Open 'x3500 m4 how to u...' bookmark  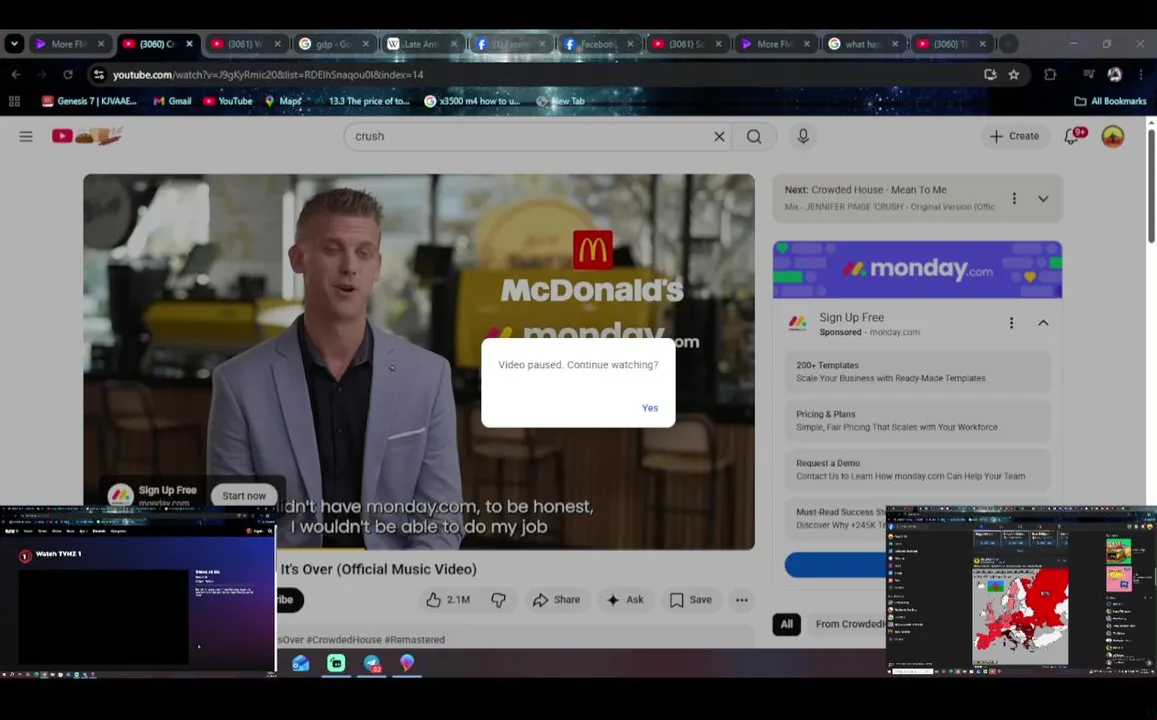pos(472,101)
